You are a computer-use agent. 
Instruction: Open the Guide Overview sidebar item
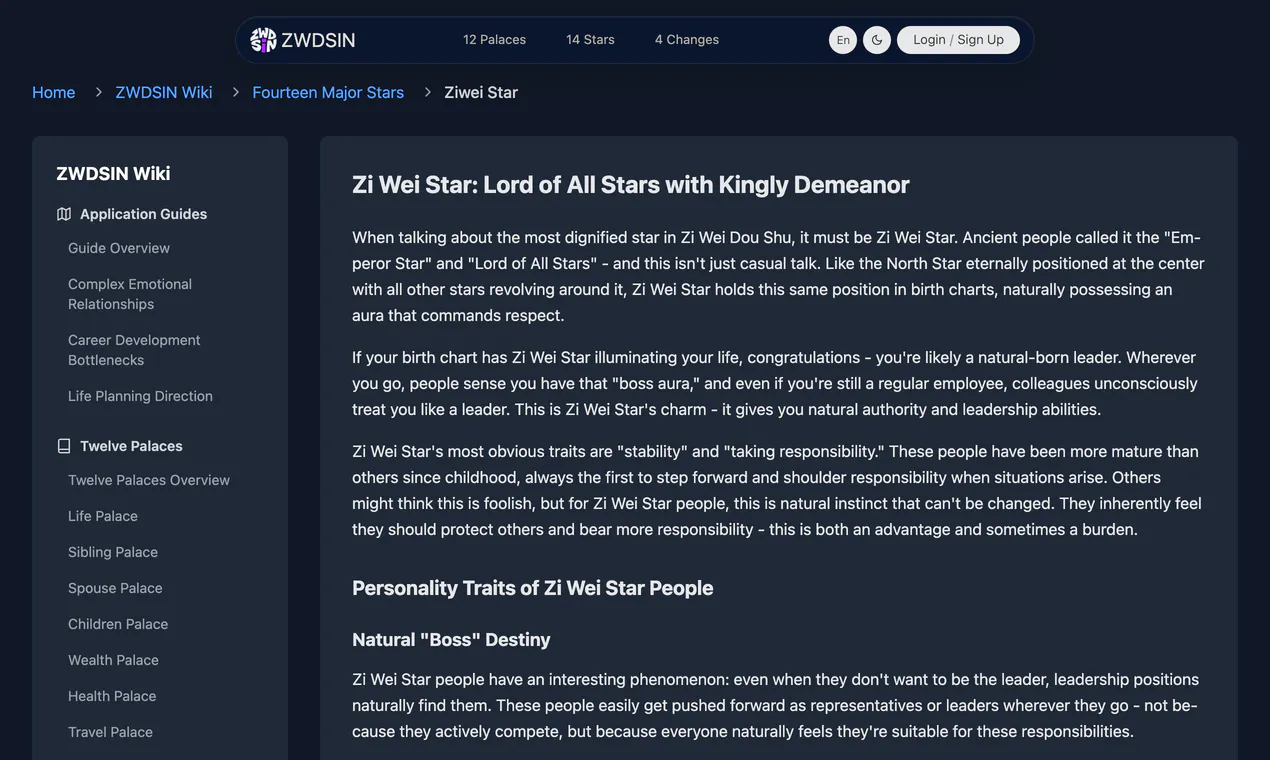tap(119, 248)
